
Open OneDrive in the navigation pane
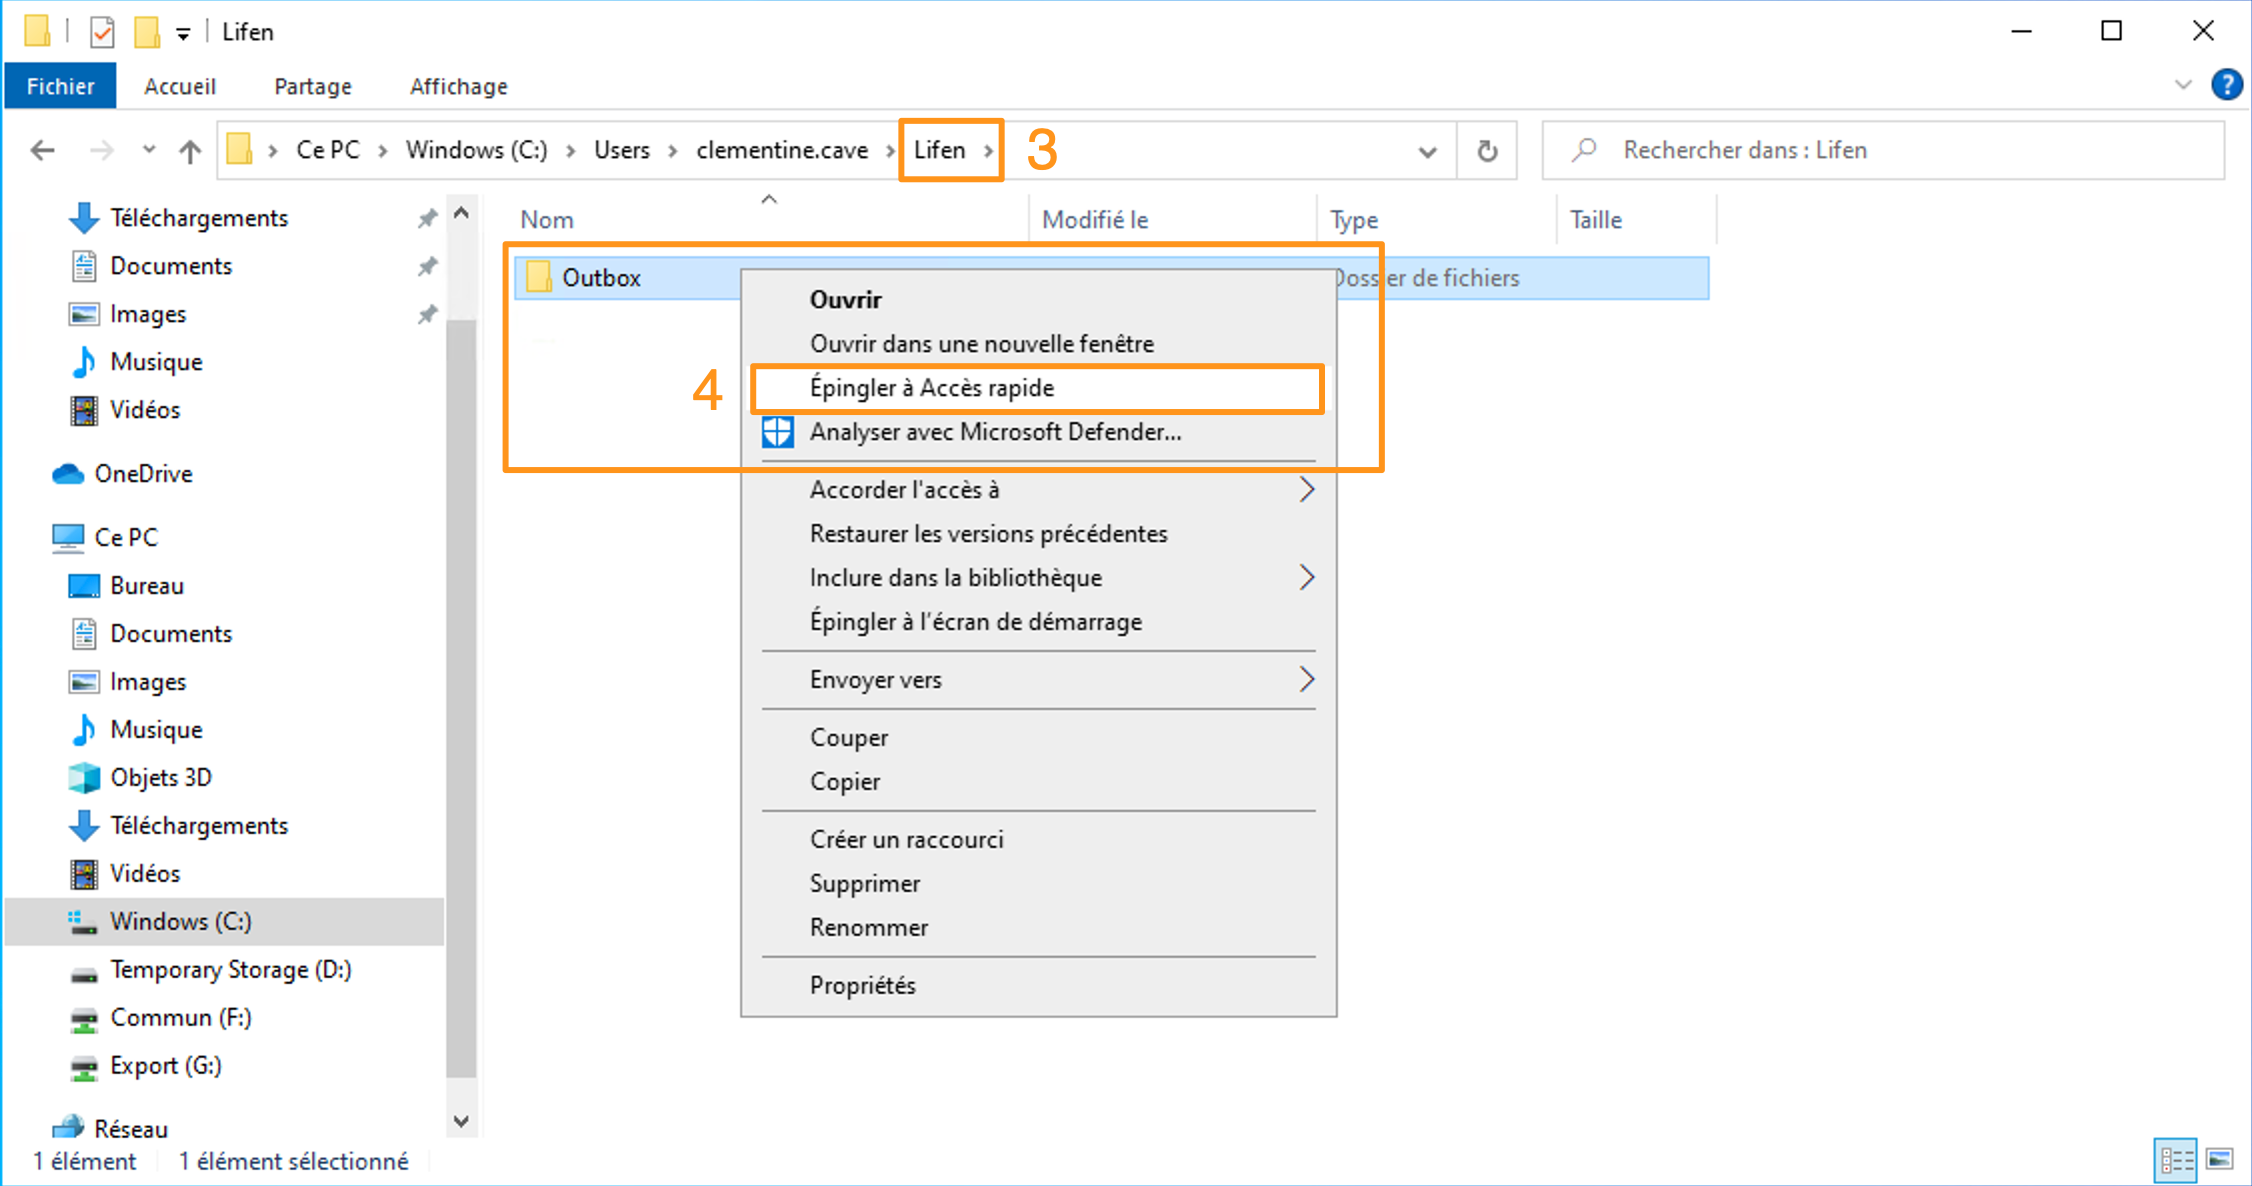[x=143, y=474]
